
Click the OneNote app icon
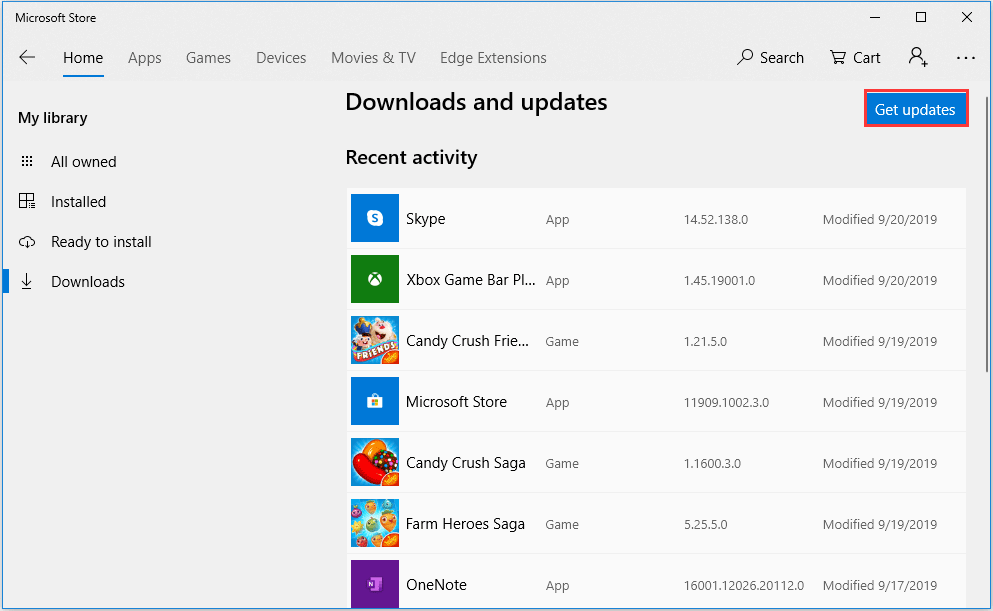(374, 584)
